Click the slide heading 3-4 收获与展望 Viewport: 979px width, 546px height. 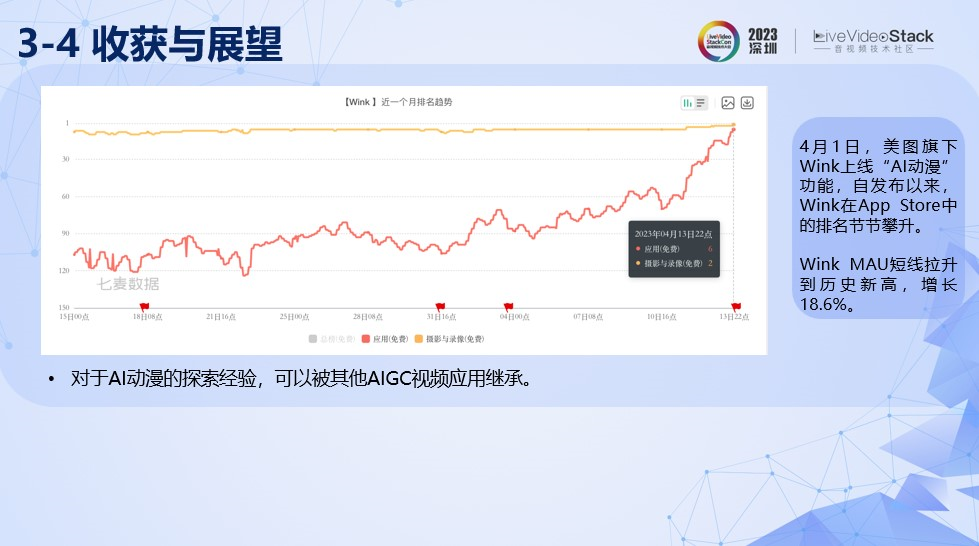pyautogui.click(x=150, y=44)
